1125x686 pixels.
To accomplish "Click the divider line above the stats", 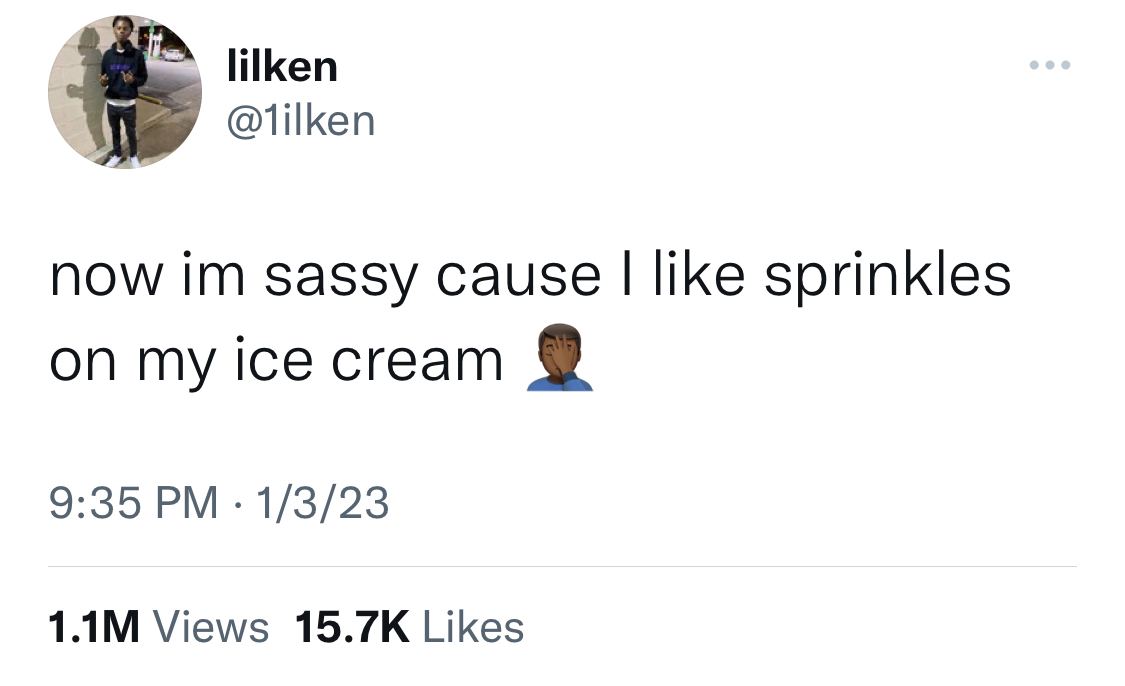I will pyautogui.click(x=562, y=566).
